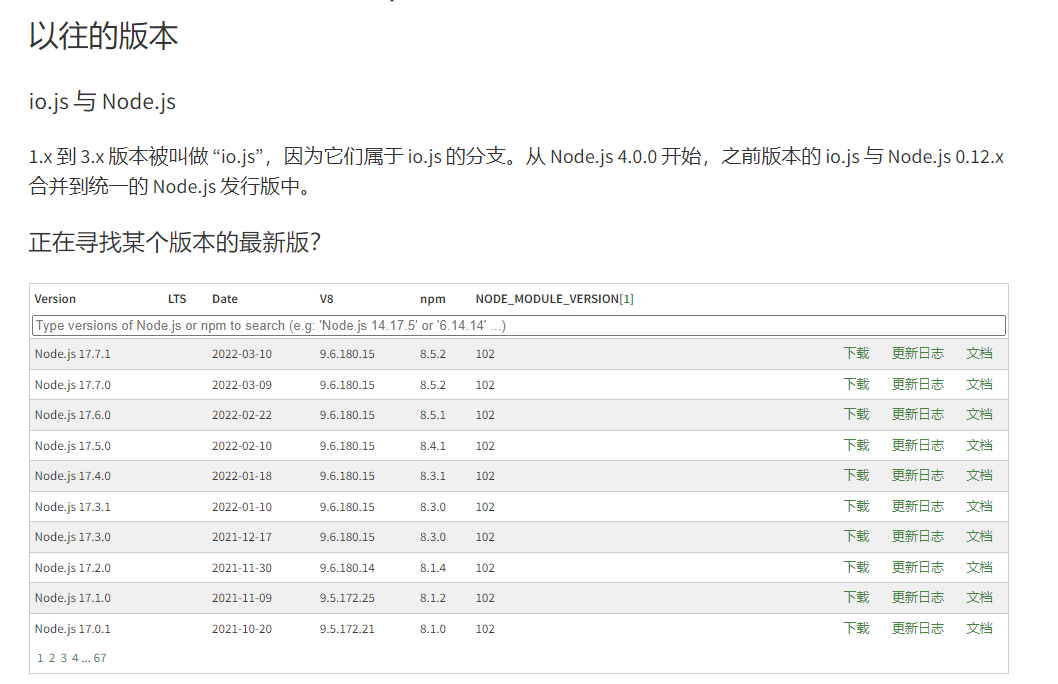Open download link for Node.js 17.7.0

(x=856, y=384)
